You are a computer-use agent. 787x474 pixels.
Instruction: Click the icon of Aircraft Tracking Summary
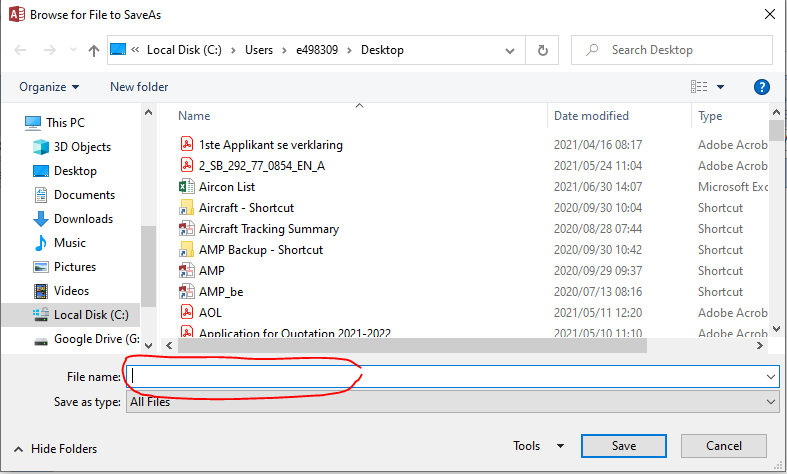point(187,228)
